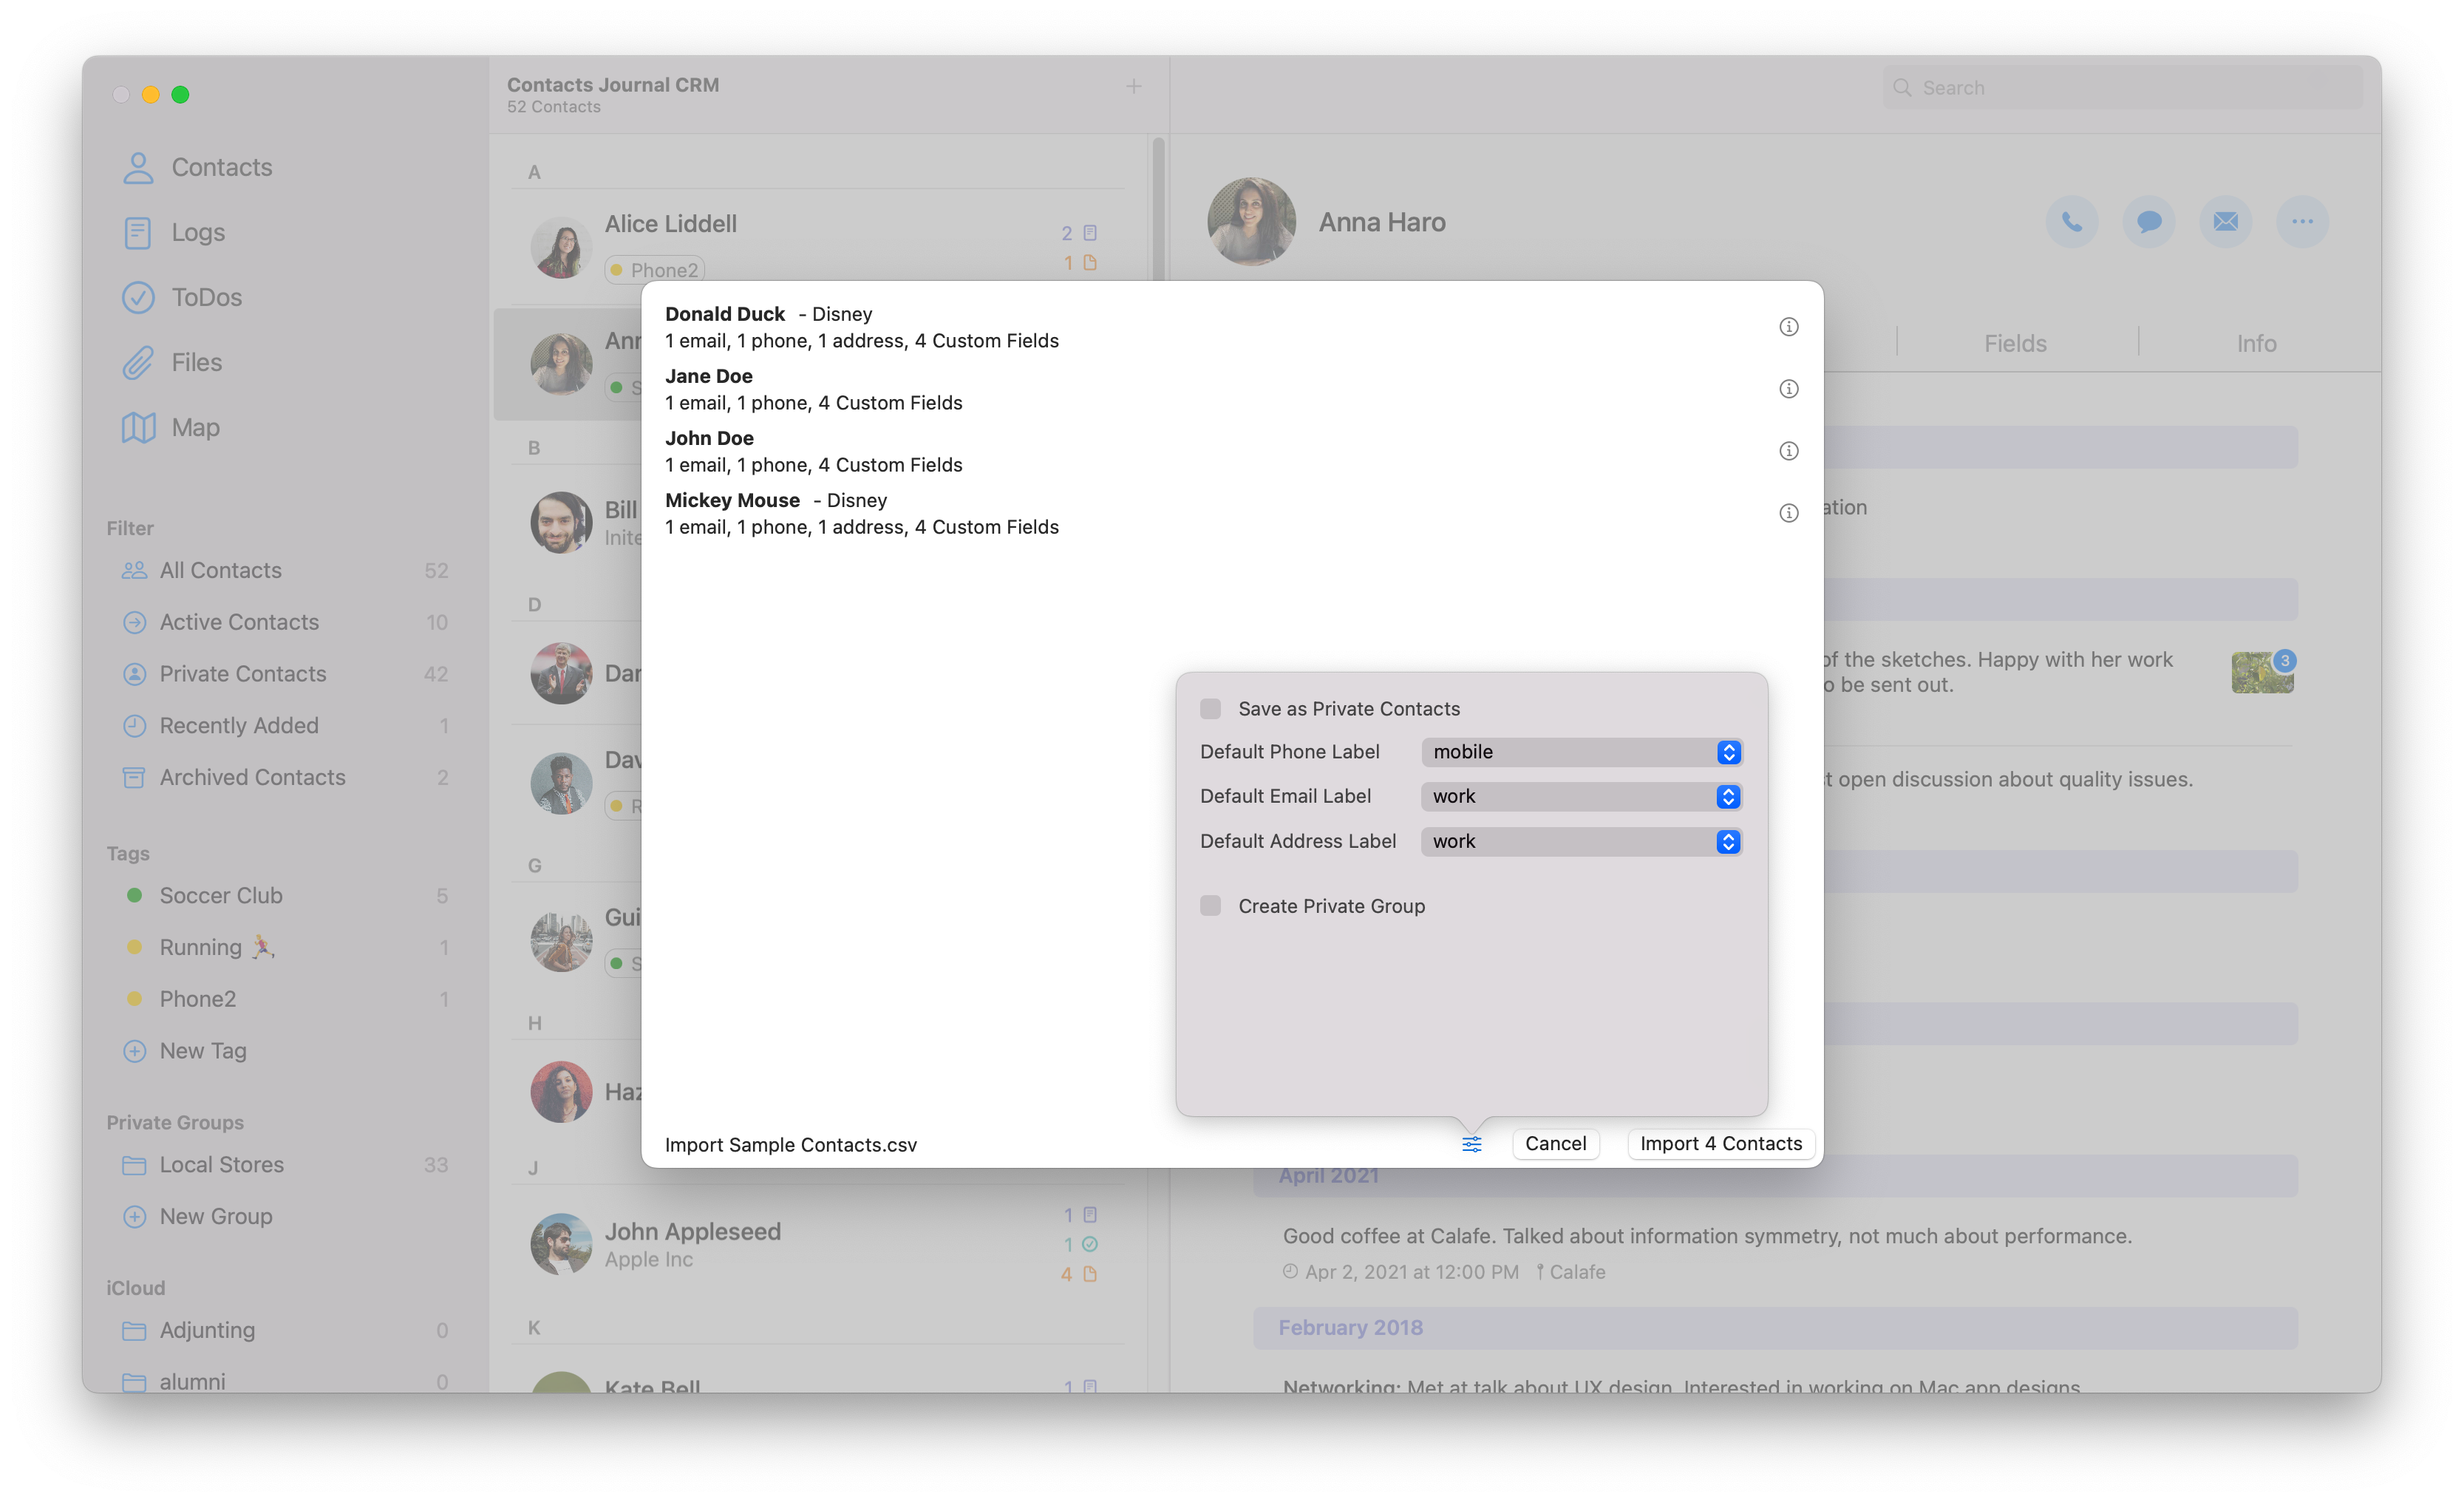Screen dimensions: 2464x1502
Task: Call Anna Haro with phone icon
Action: (2071, 221)
